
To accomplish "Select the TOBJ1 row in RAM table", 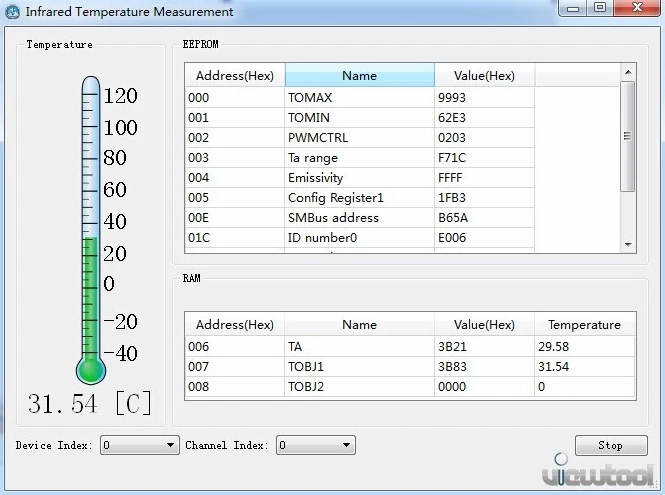I will pyautogui.click(x=410, y=366).
